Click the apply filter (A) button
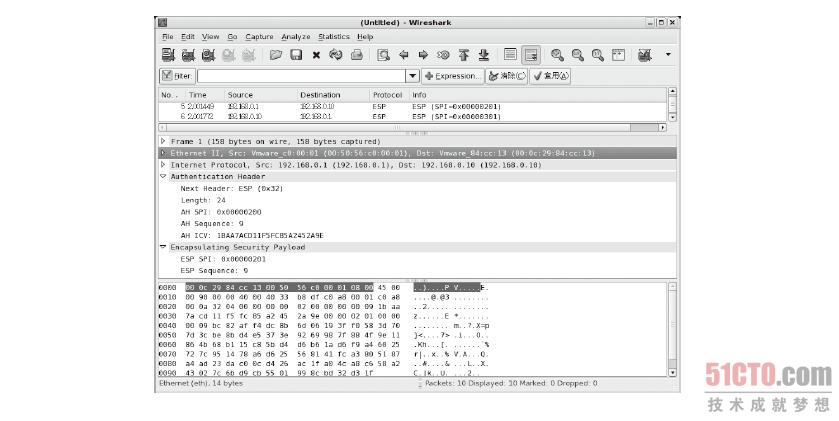This screenshot has width=839, height=421. [550, 76]
